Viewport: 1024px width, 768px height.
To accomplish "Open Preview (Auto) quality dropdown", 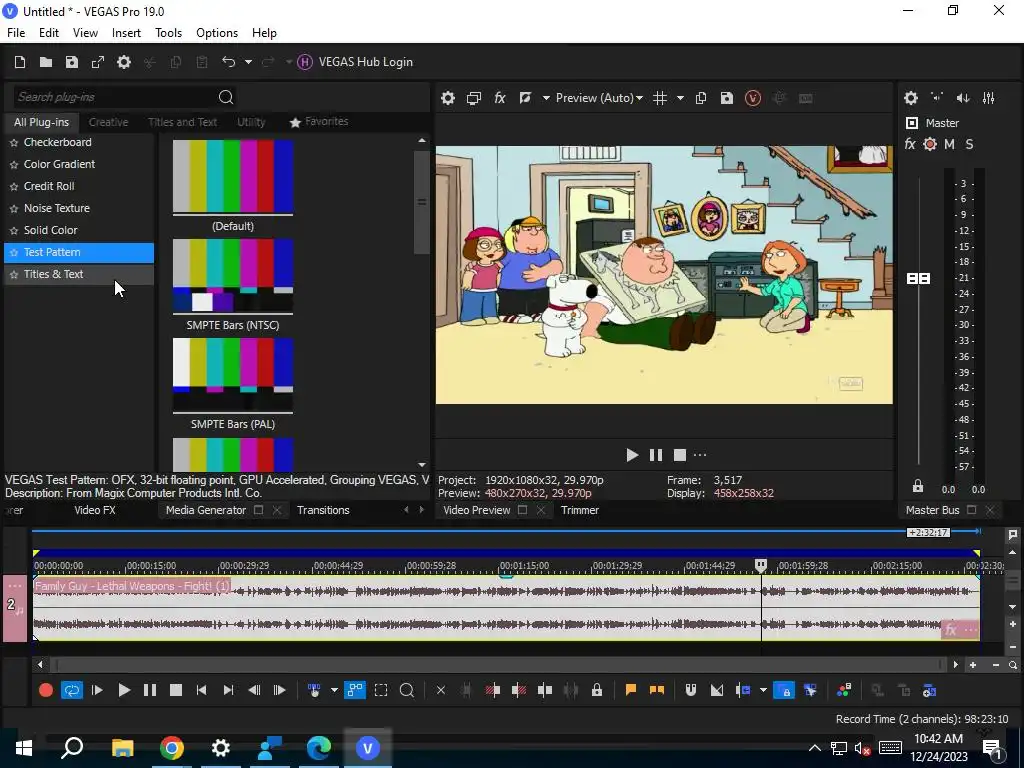I will pyautogui.click(x=599, y=98).
